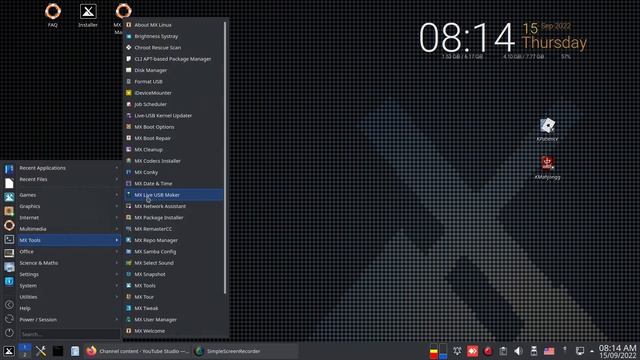This screenshot has height=360, width=640.
Task: Launch the Installer desktop icon
Action: click(x=88, y=15)
